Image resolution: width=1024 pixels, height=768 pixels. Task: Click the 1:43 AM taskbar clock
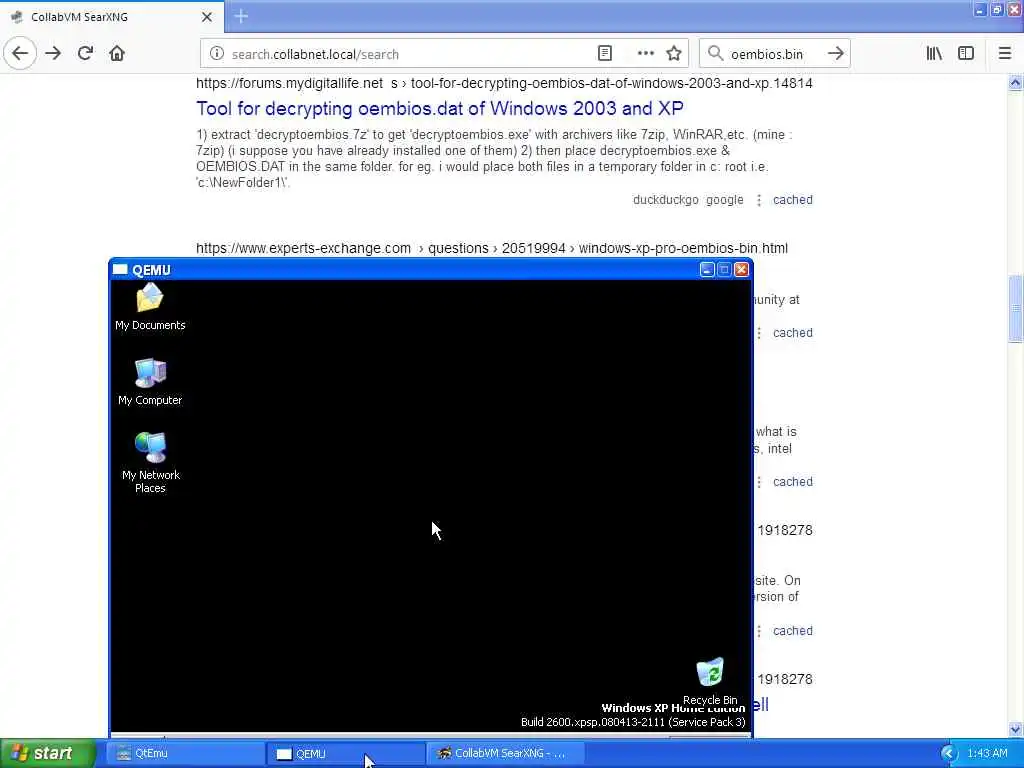tap(987, 754)
